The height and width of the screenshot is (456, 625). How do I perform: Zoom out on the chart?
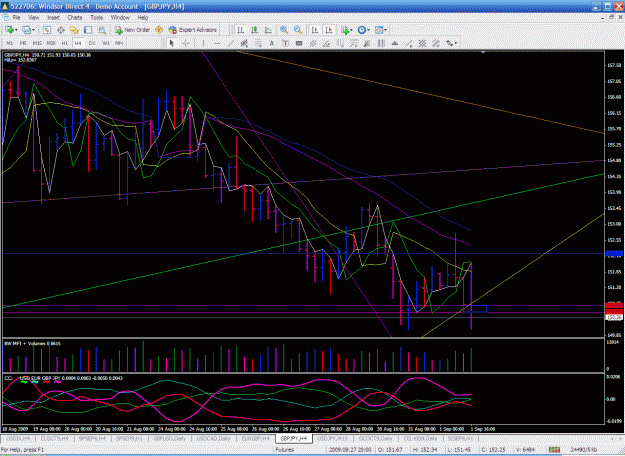298,30
